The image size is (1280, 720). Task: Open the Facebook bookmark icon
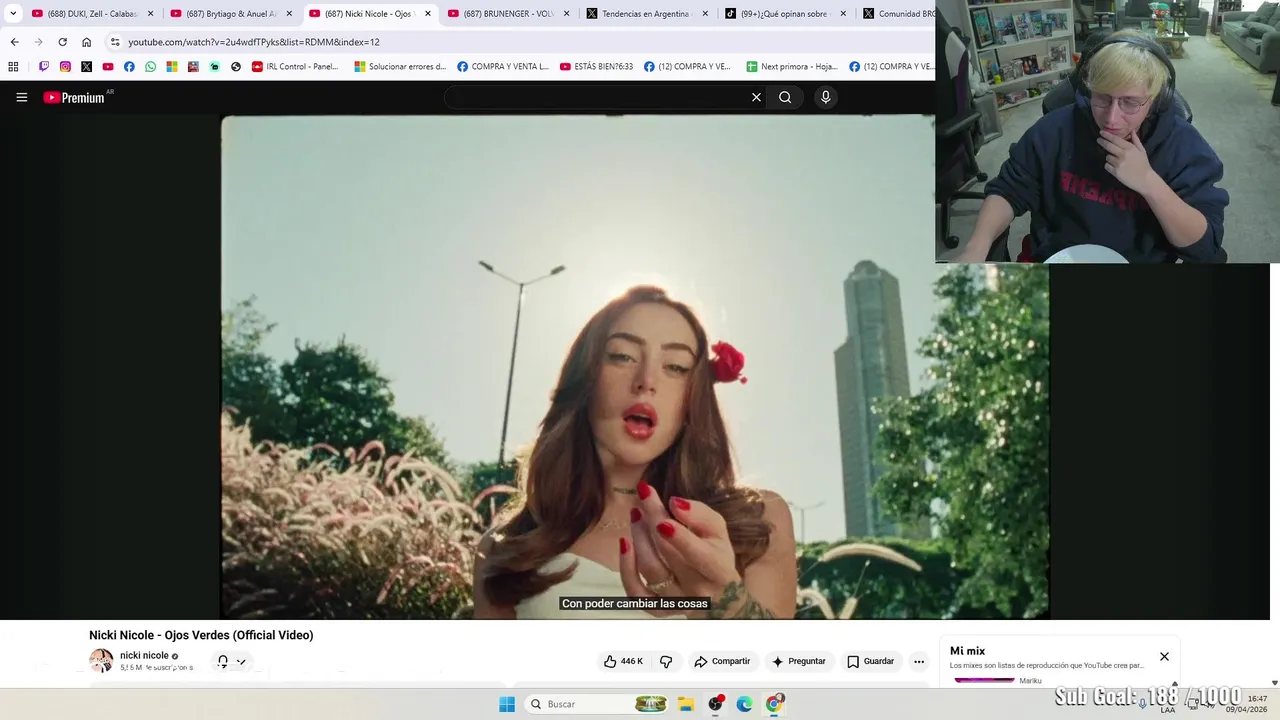coord(129,67)
